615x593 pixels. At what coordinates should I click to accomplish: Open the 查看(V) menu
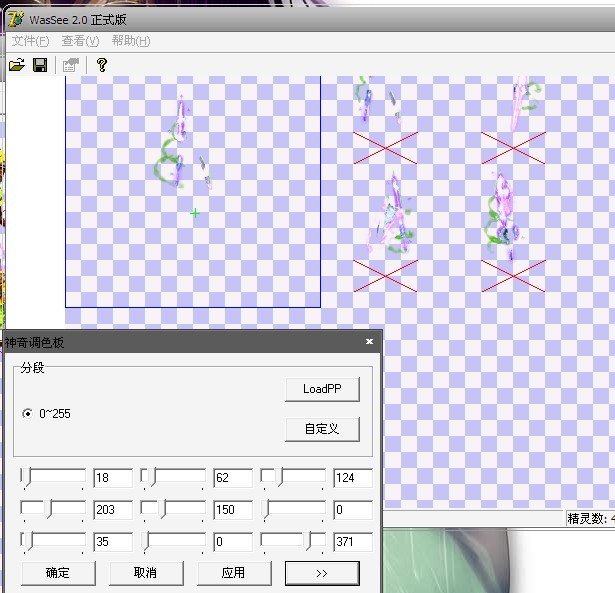(x=80, y=41)
